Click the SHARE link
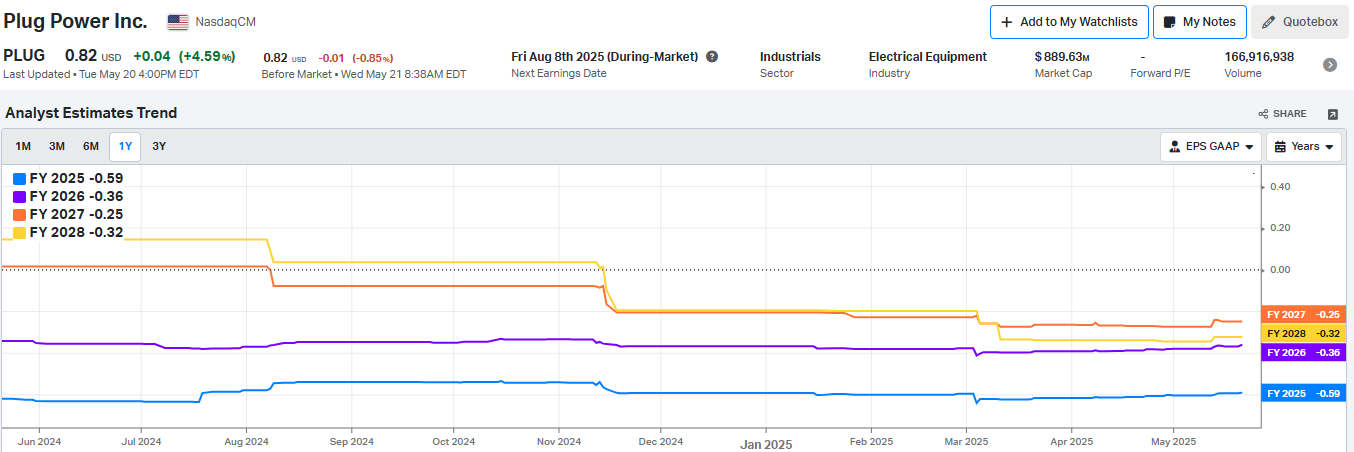 tap(1283, 114)
